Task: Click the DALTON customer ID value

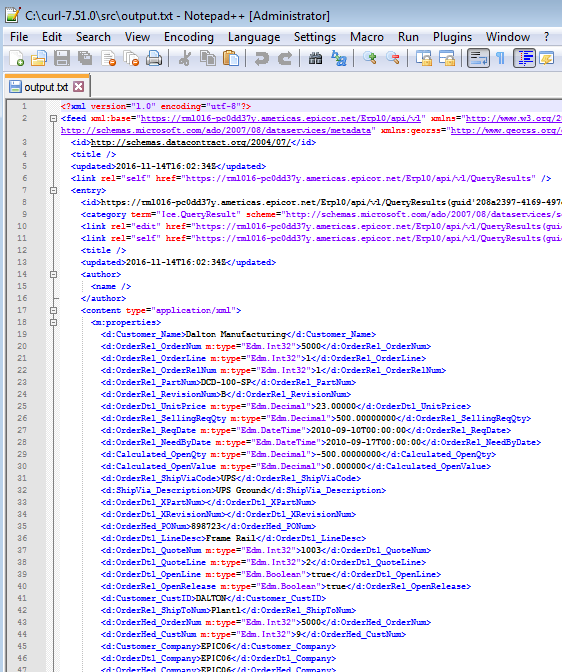Action: (x=210, y=598)
